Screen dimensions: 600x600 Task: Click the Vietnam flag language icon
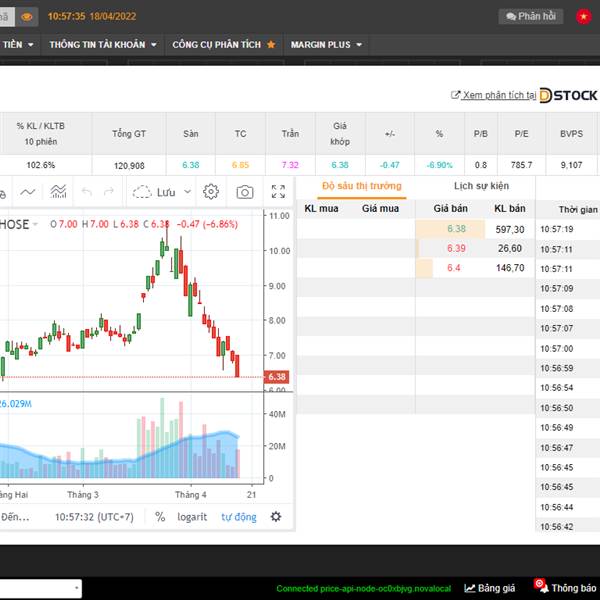click(x=584, y=16)
